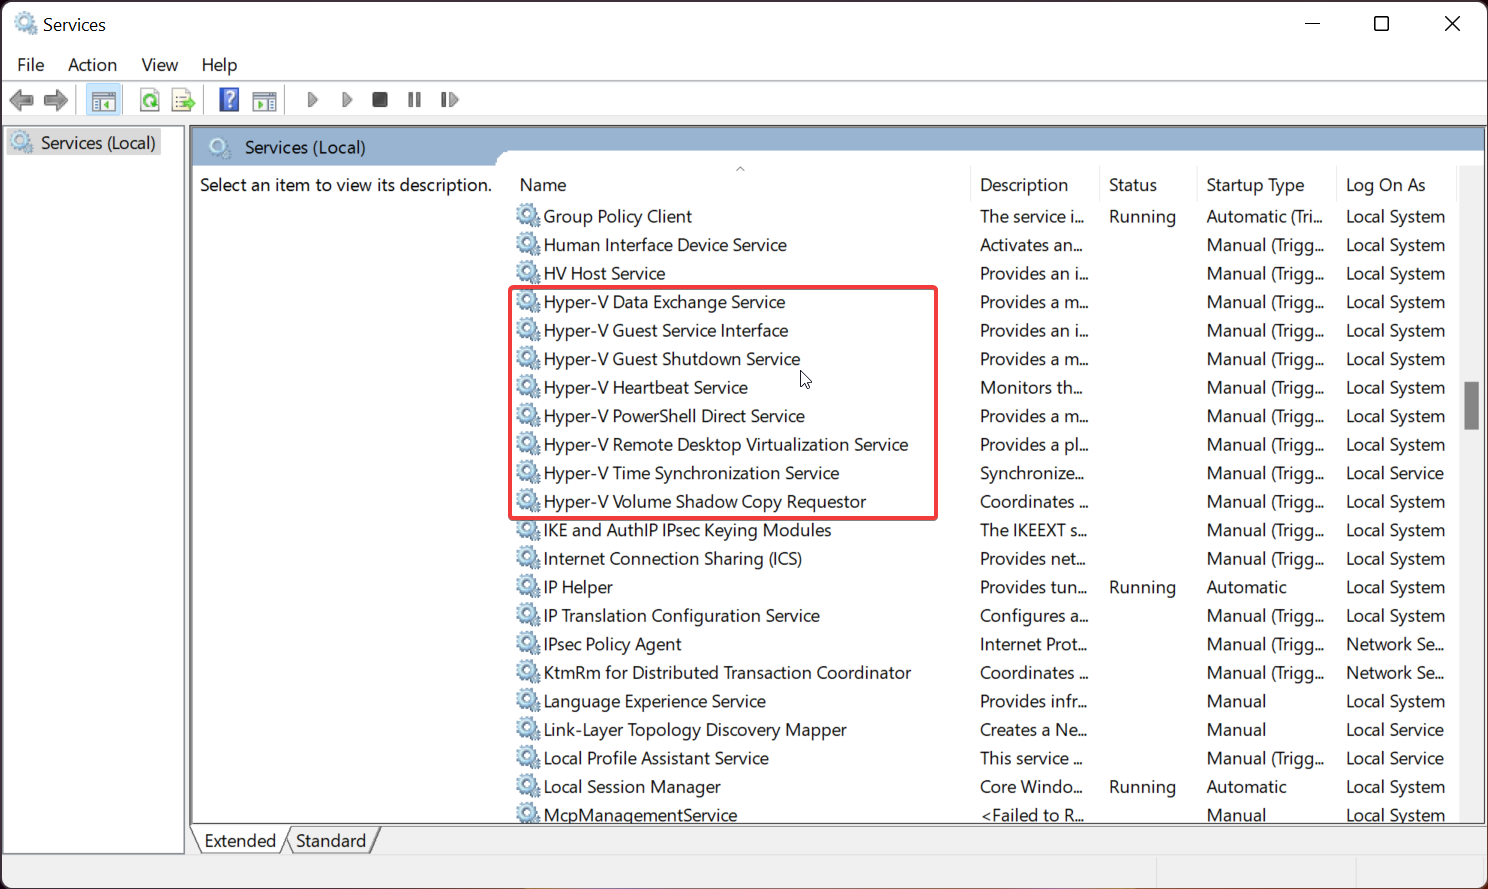The height and width of the screenshot is (889, 1488).
Task: Click gear icon for Hyper-V Volume Shadow Copy Requestor
Action: coord(528,501)
